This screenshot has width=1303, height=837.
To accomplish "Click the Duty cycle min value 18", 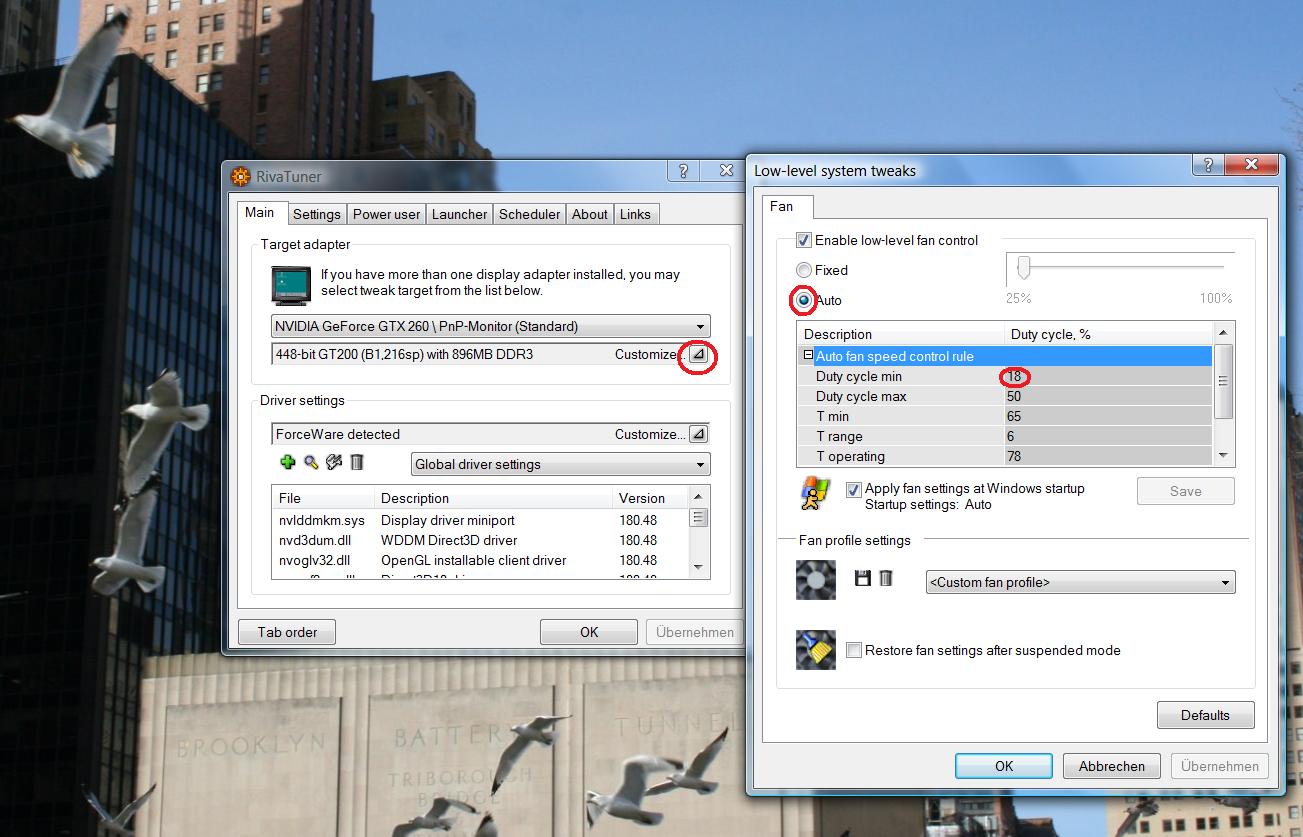I will point(1015,376).
